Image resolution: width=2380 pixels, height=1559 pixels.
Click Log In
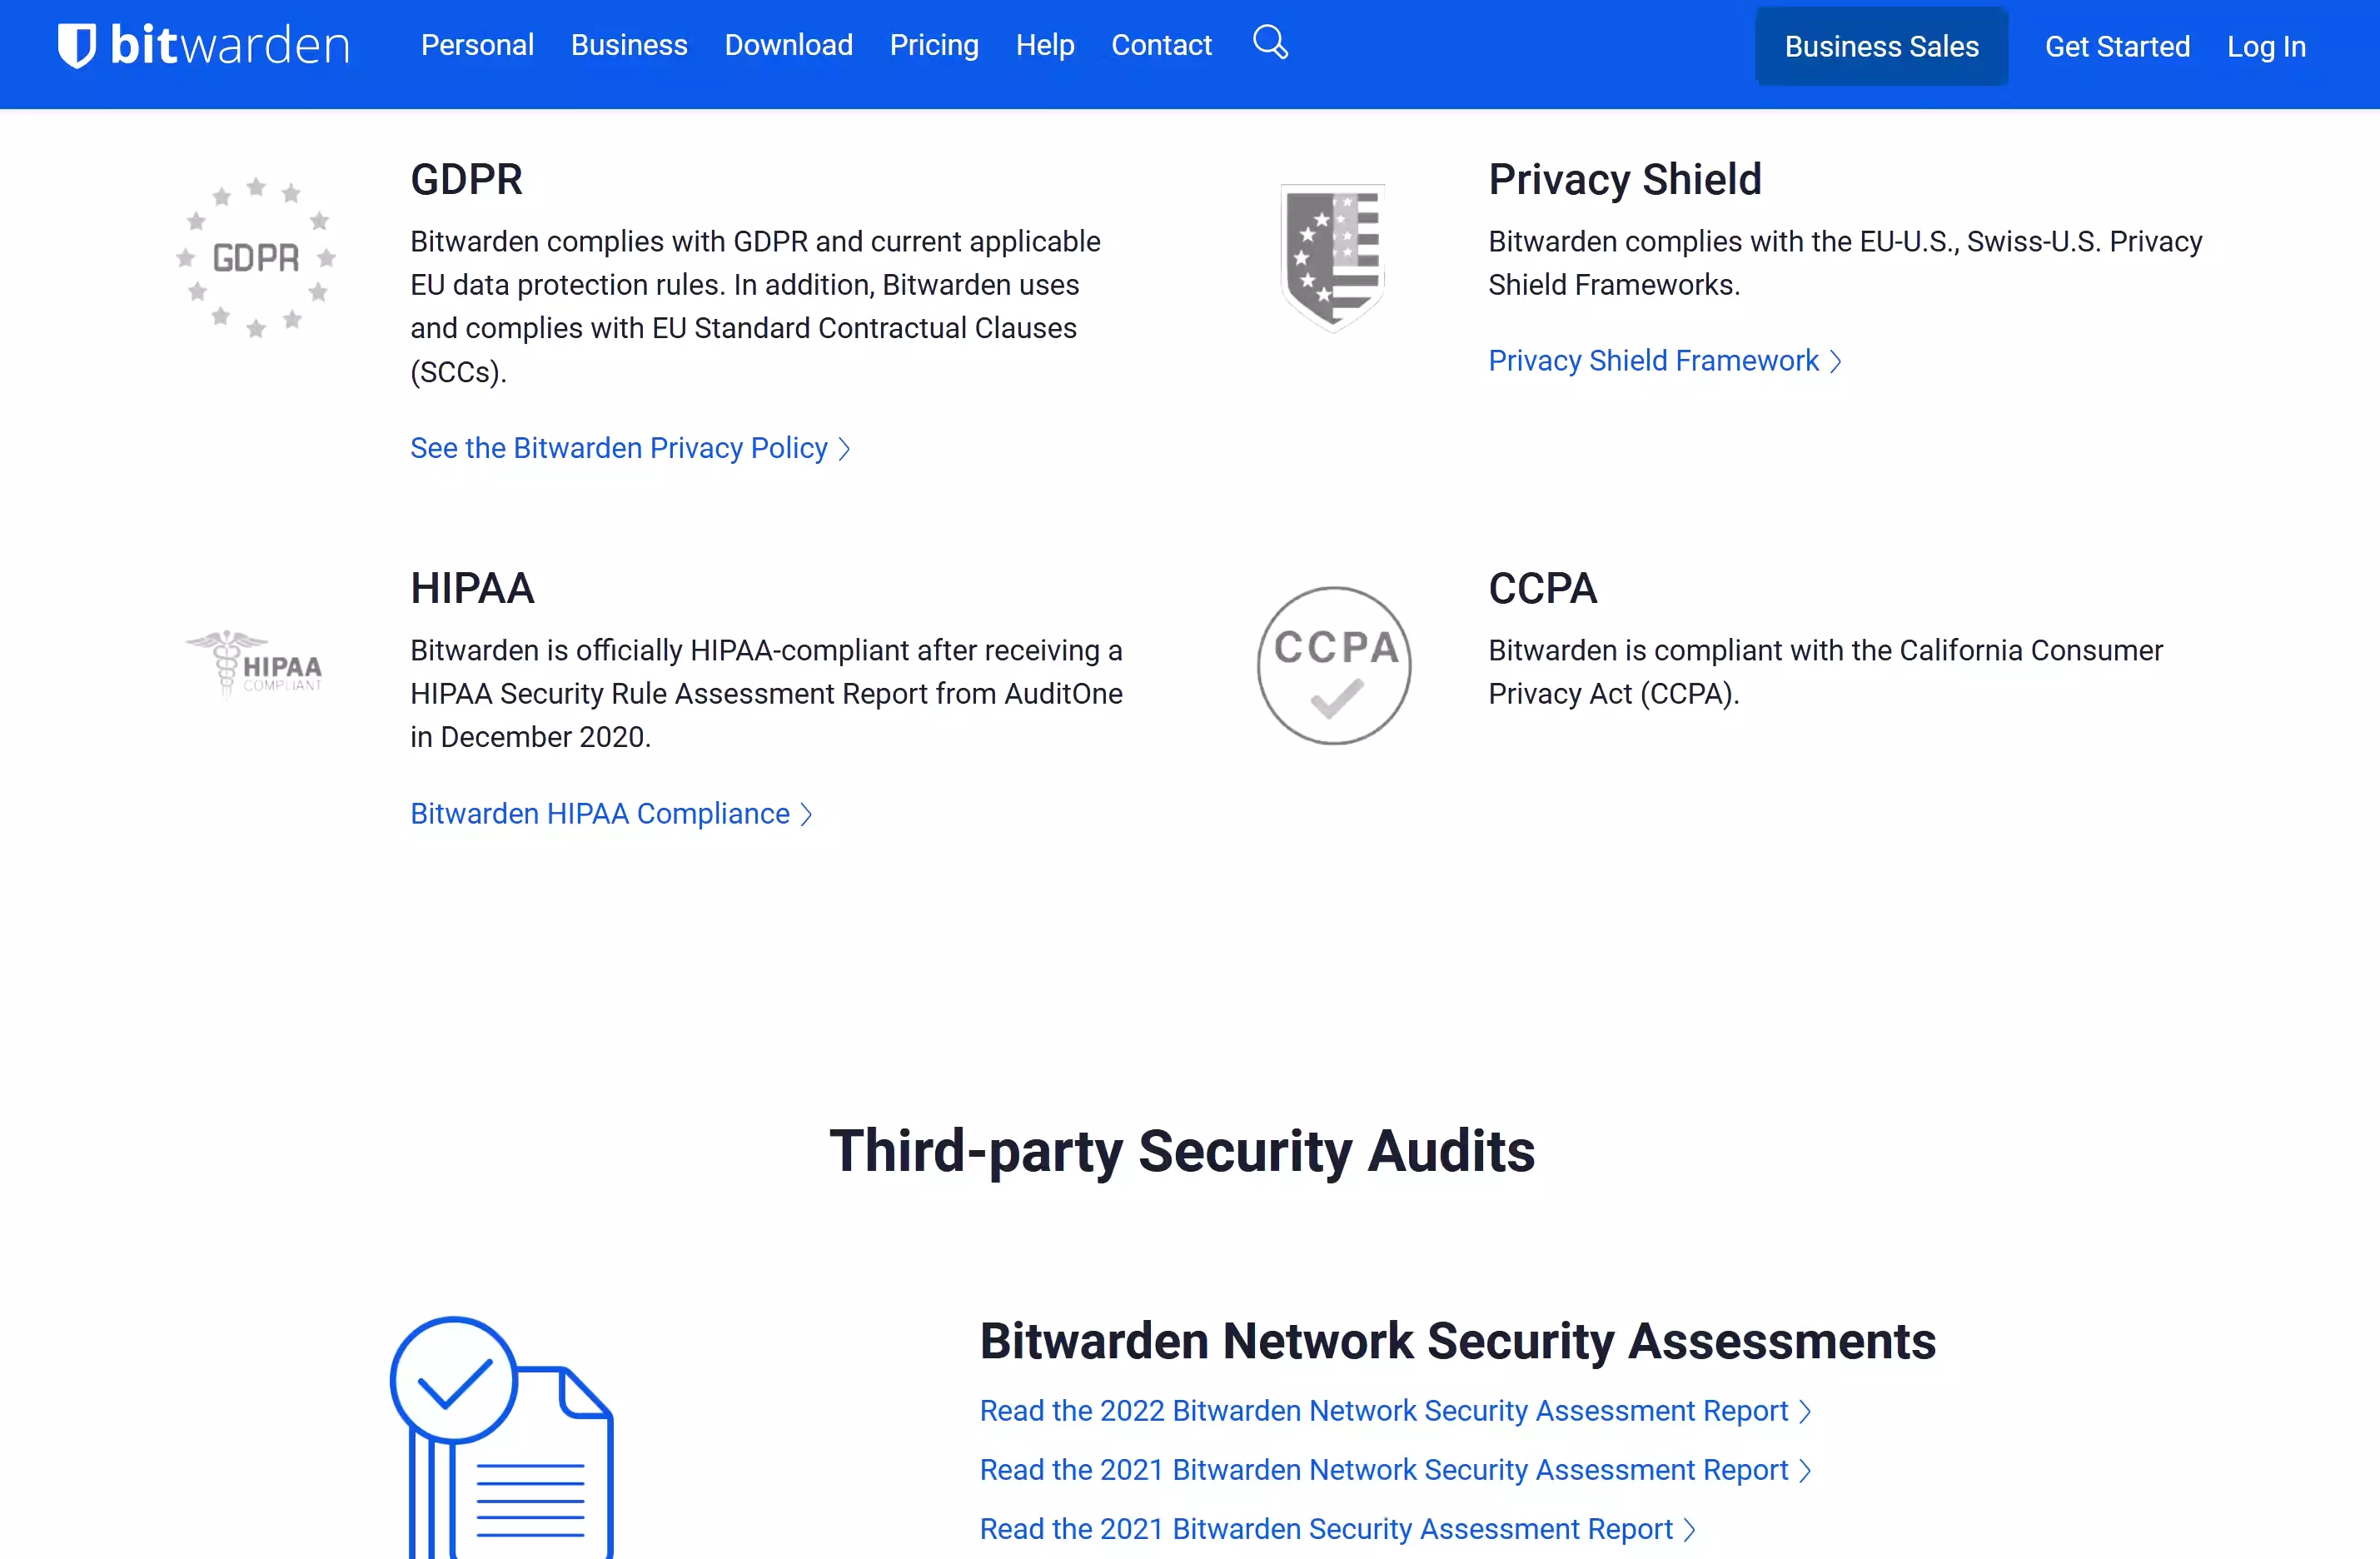pyautogui.click(x=2266, y=46)
